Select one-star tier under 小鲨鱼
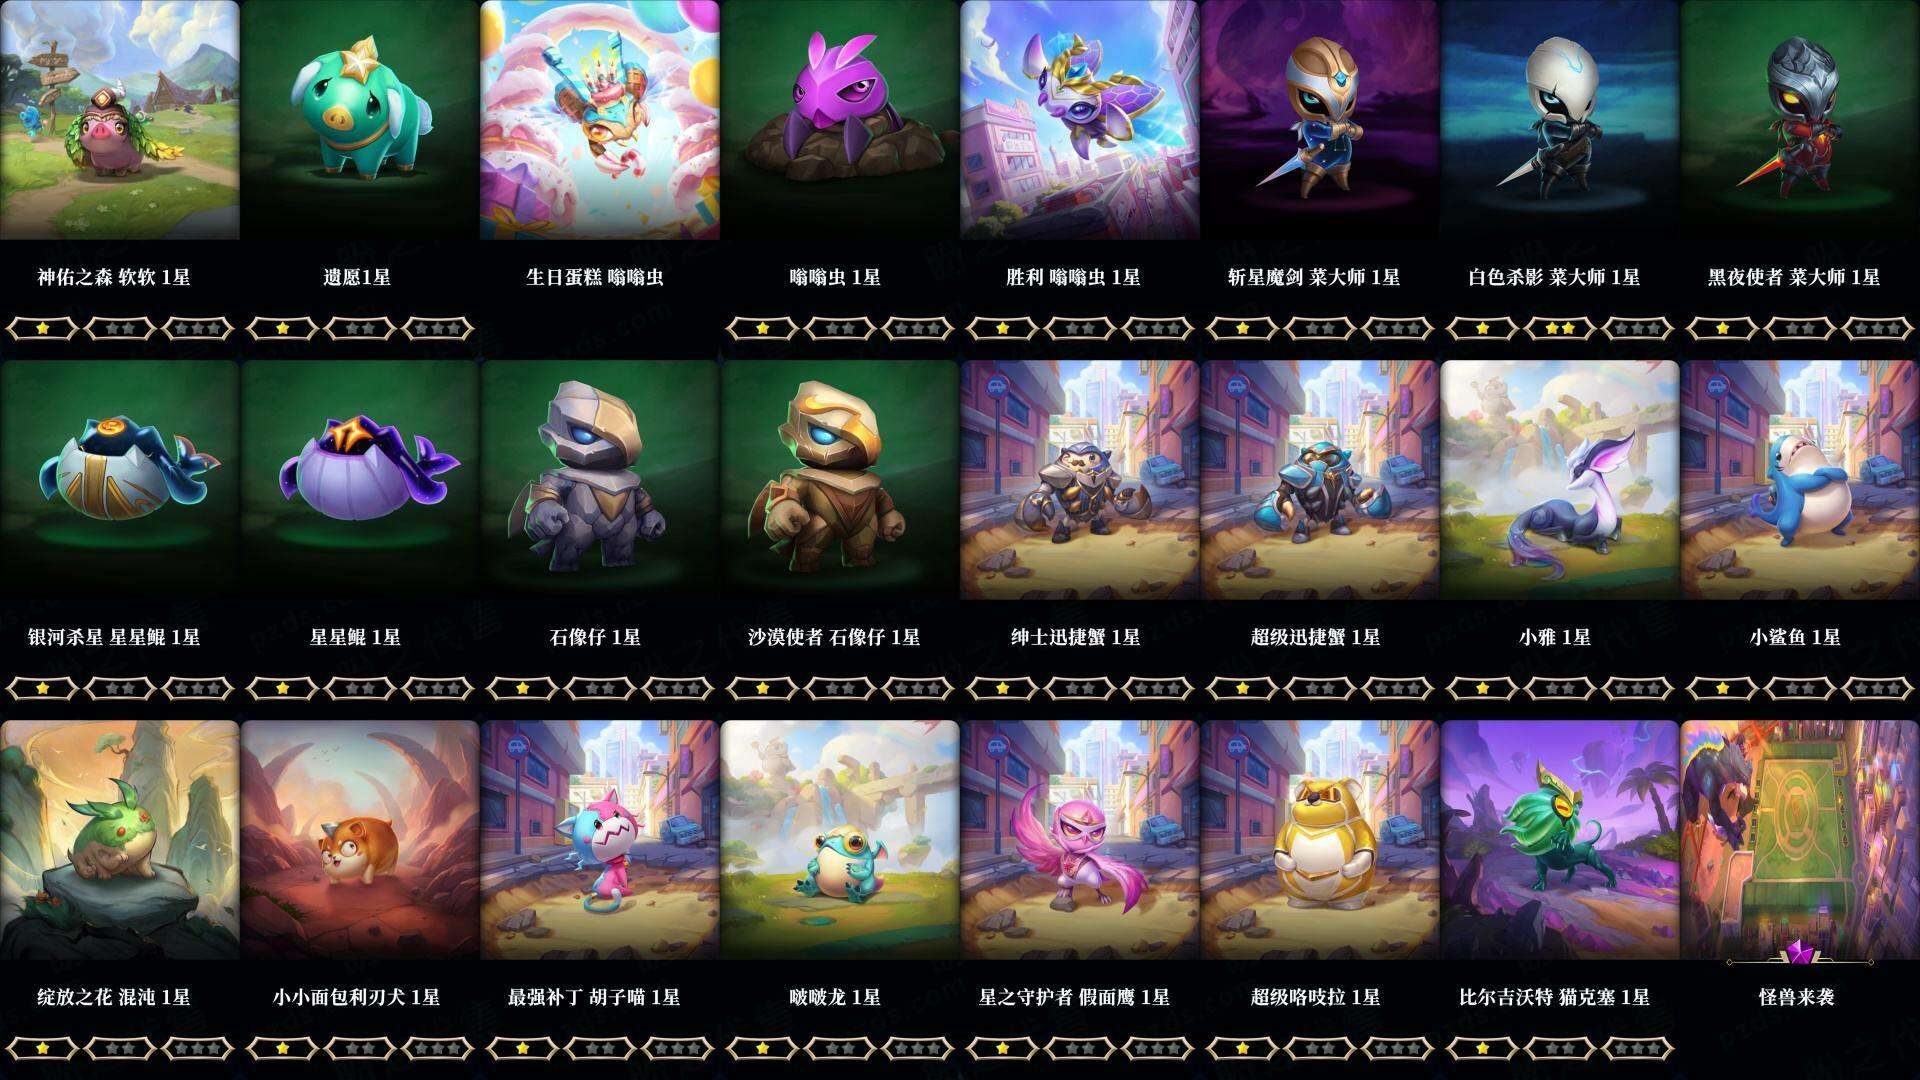 [x=1723, y=688]
